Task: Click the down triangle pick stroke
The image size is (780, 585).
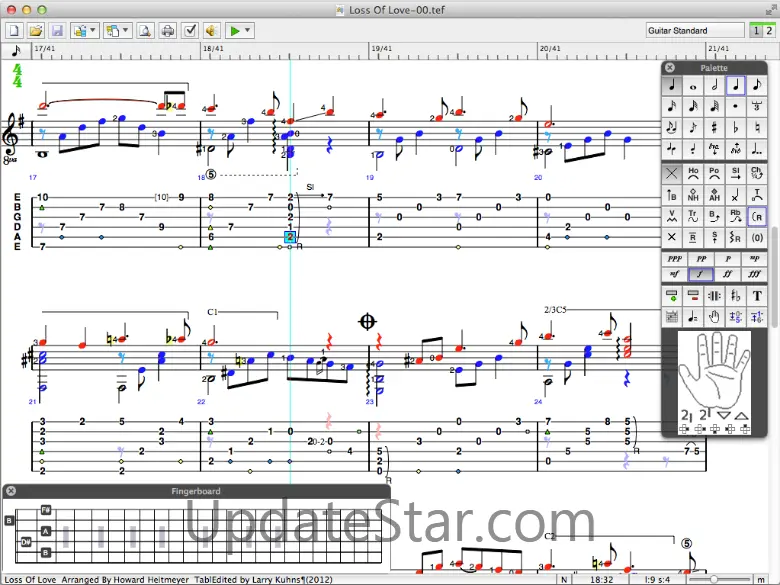Action: point(724,415)
